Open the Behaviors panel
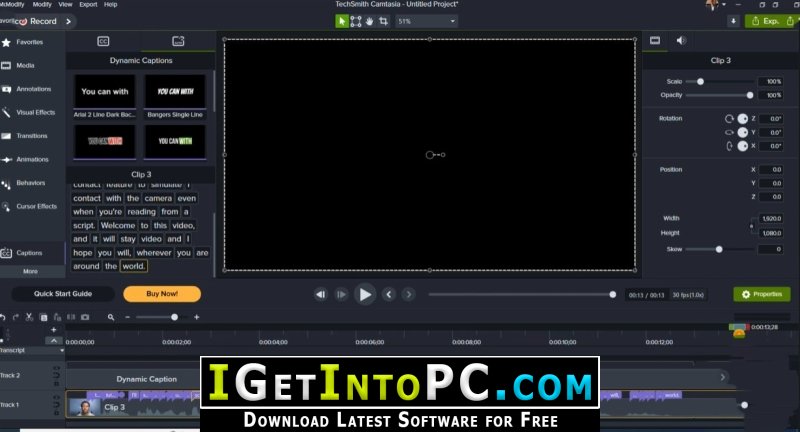Screen dimensions: 800x432 pyautogui.click(x=31, y=183)
